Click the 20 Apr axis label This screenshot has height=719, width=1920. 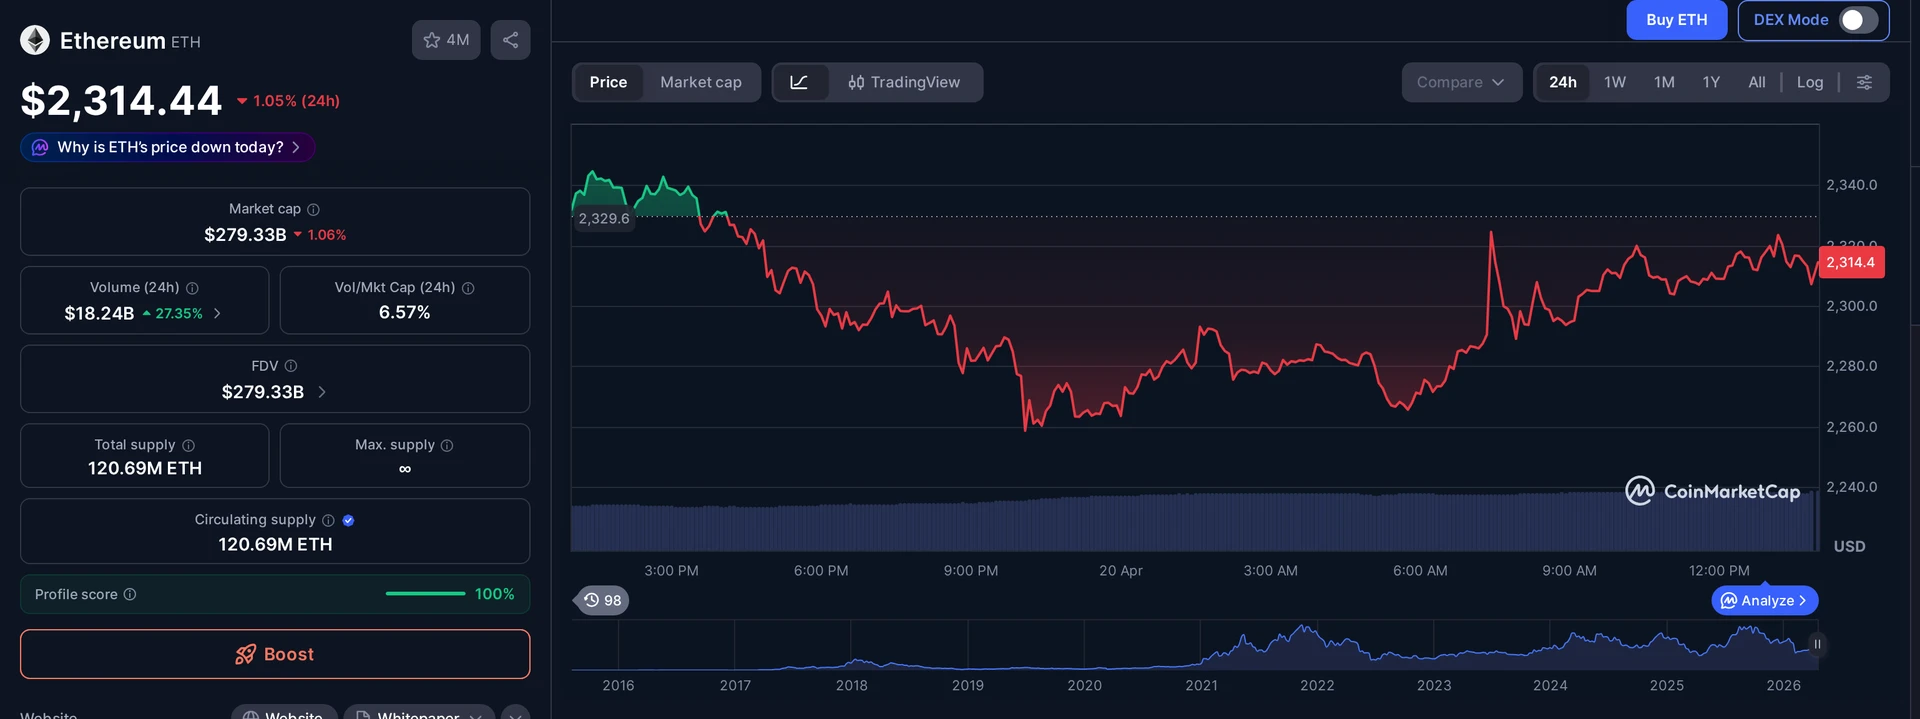1121,570
